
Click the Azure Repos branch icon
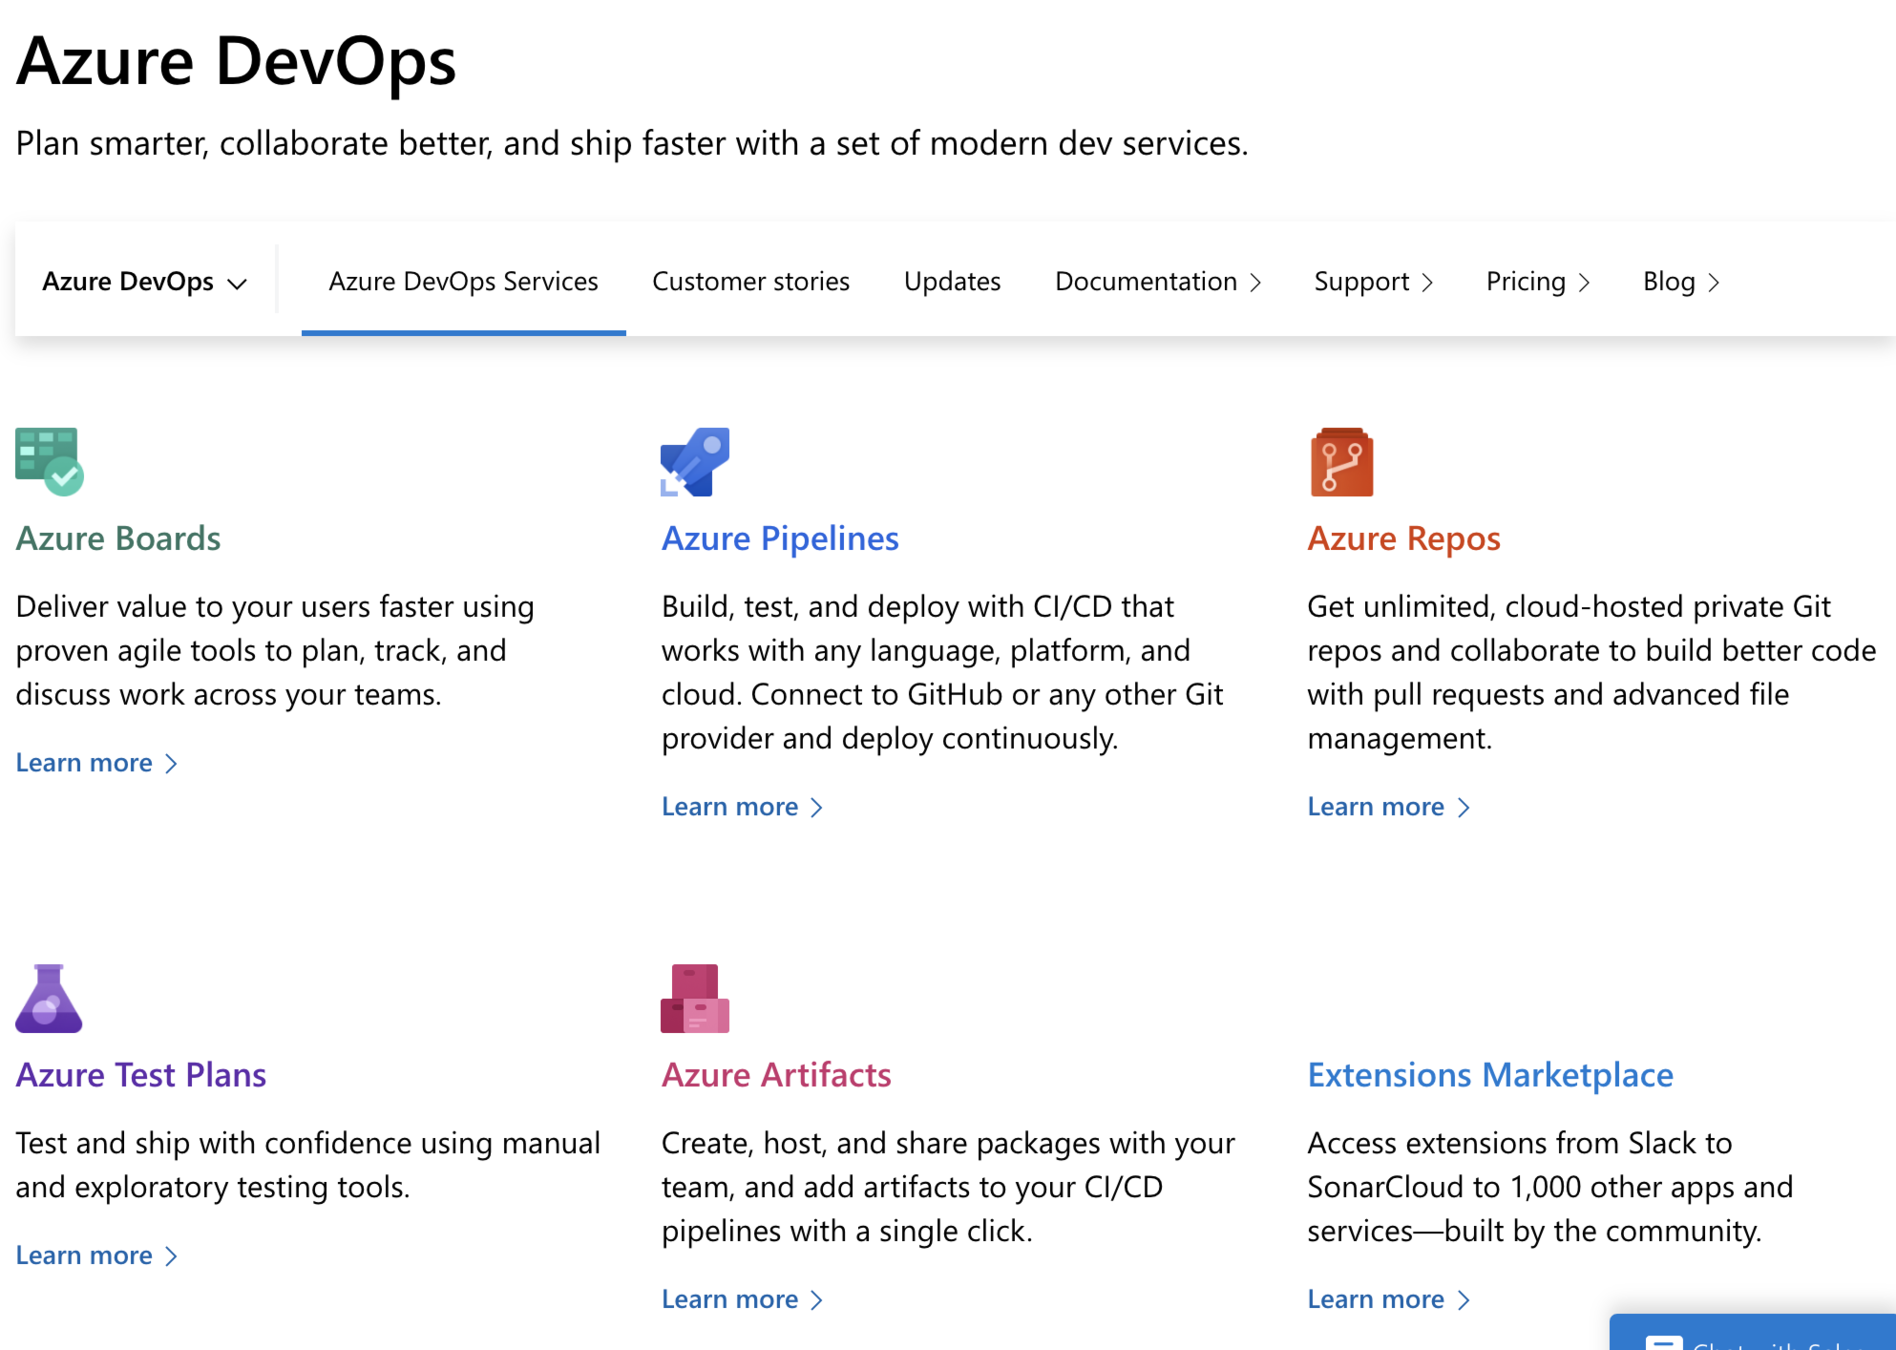[1341, 461]
